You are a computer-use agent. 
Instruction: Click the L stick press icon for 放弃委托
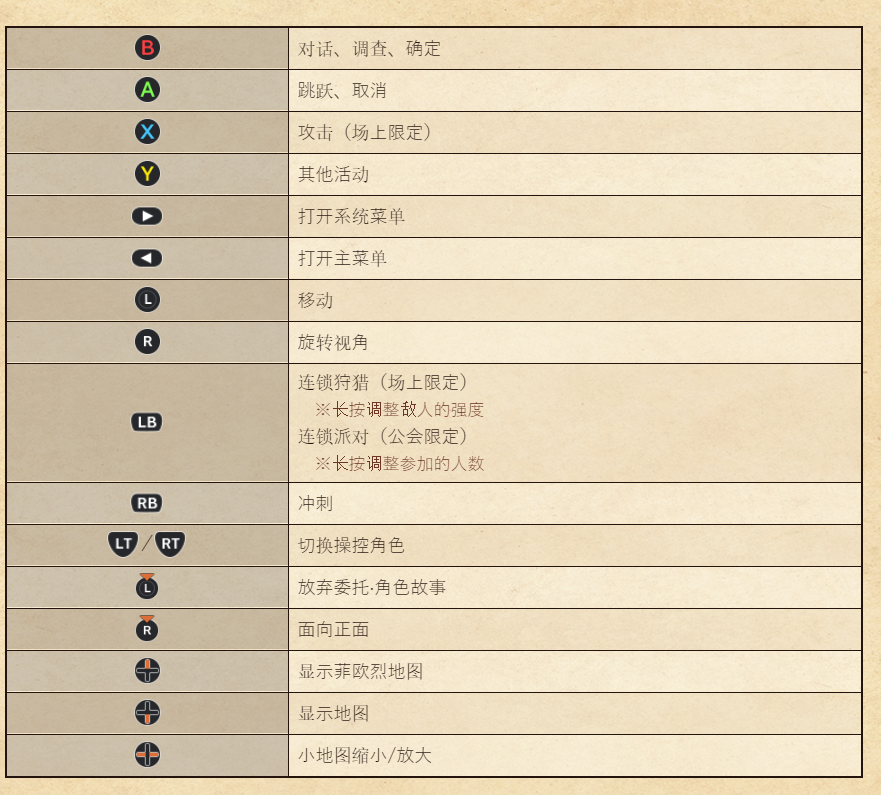[147, 586]
